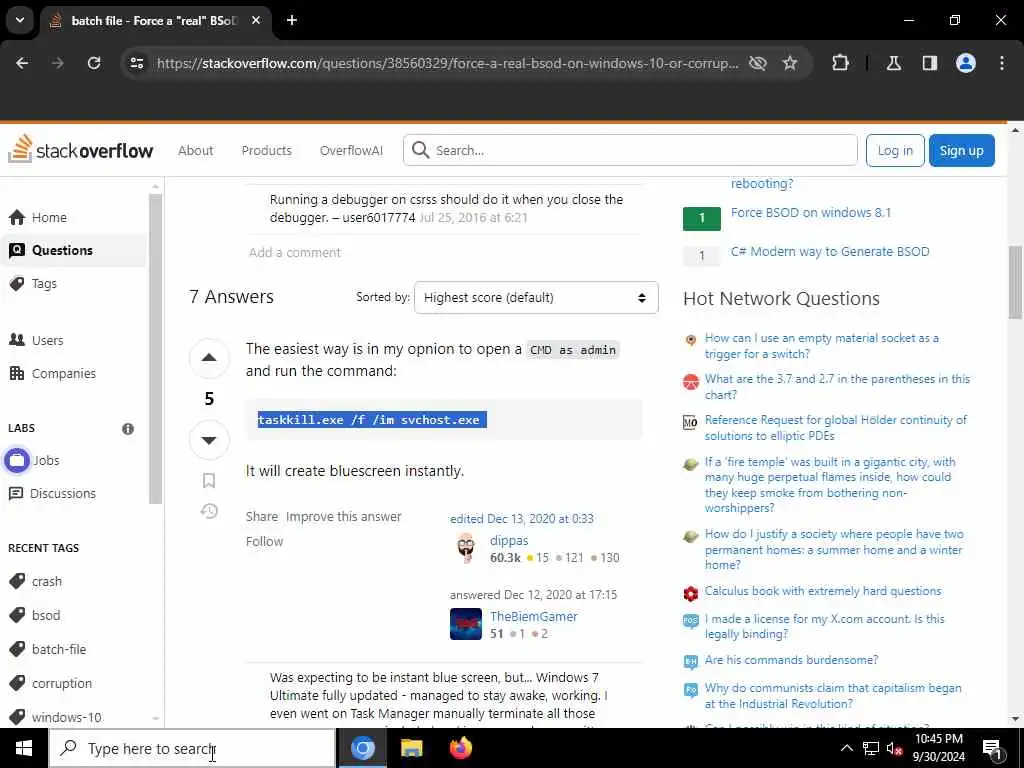Toggle the browser side panel
1024x768 pixels.
(930, 63)
